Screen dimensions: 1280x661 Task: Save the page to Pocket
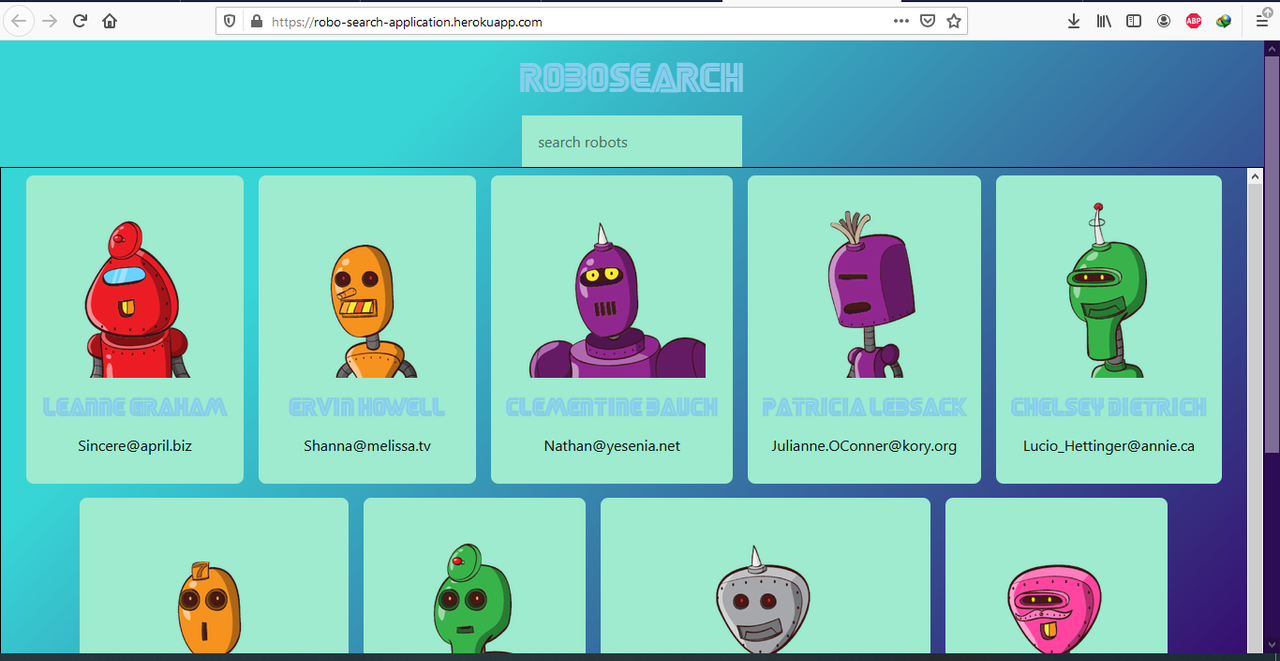(x=928, y=20)
